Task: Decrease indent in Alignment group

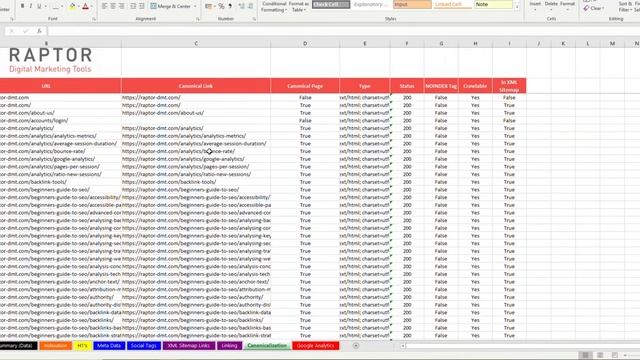Action: click(133, 6)
